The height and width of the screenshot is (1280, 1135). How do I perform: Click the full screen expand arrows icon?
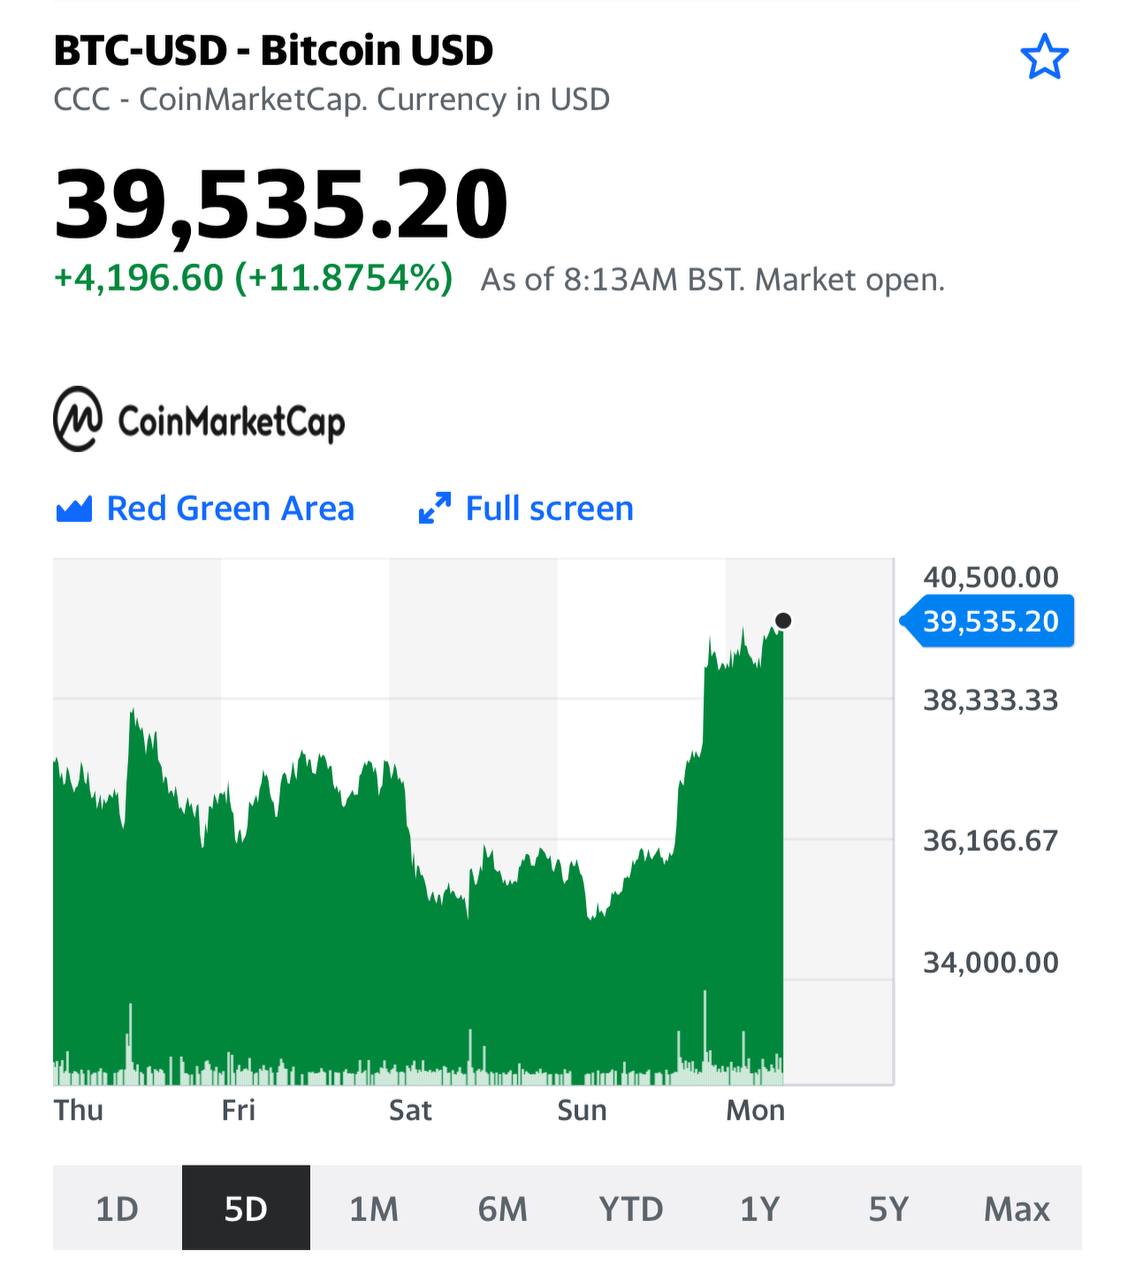click(434, 509)
